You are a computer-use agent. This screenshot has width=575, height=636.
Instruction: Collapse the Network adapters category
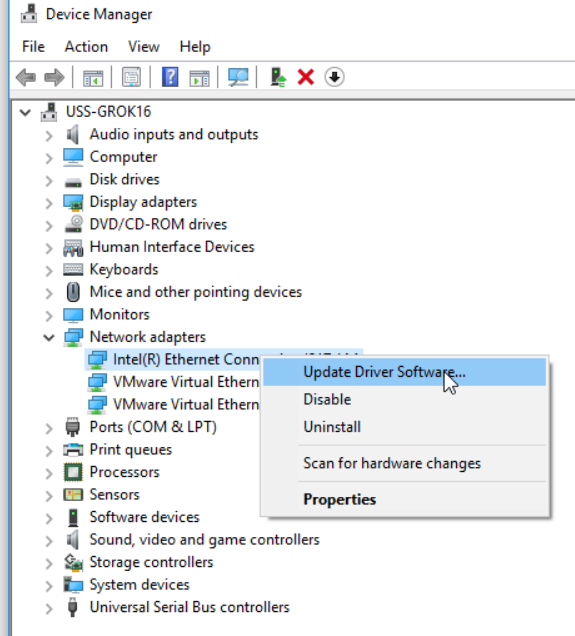point(49,337)
